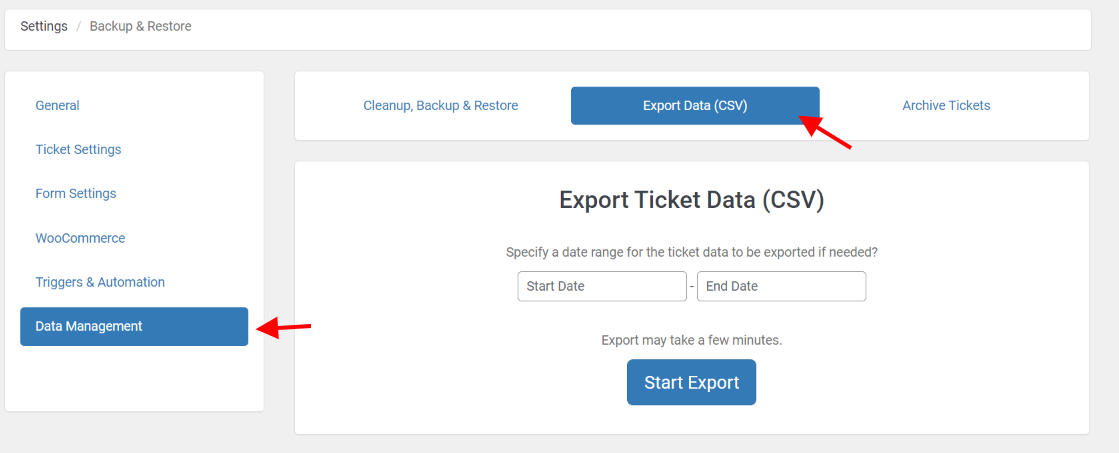
Task: Open the General settings section
Action: coord(57,105)
